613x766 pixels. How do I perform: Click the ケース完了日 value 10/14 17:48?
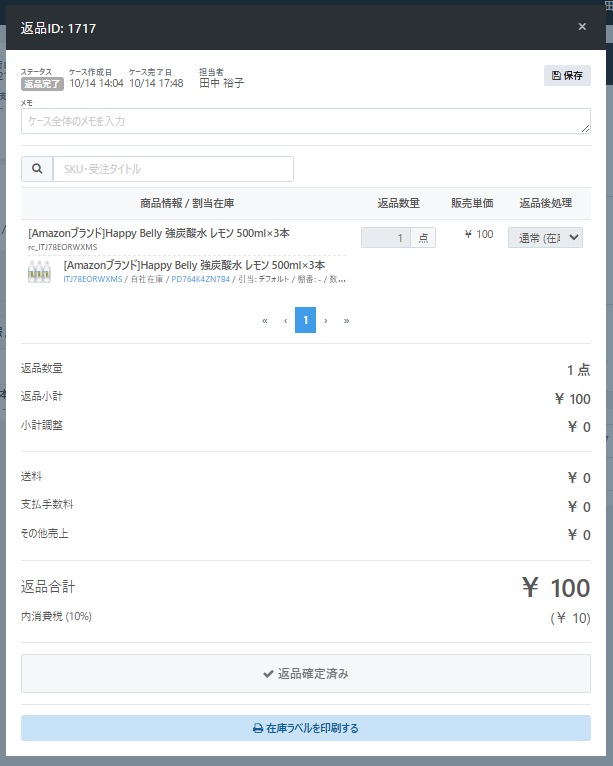pos(156,84)
